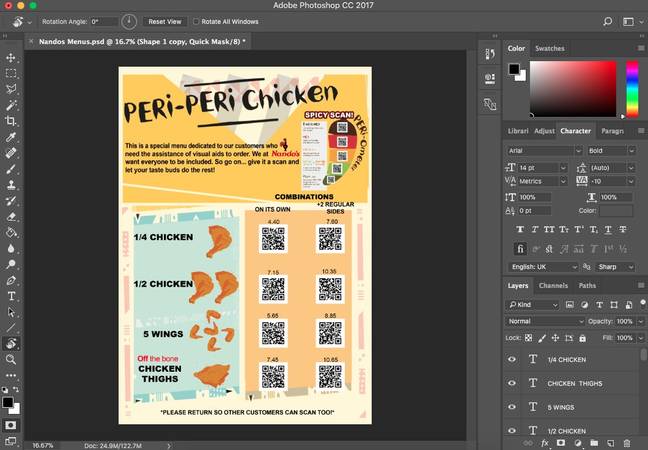This screenshot has height=450, width=648.
Task: Select the Polygonal Lasso tool
Action: coord(11,89)
